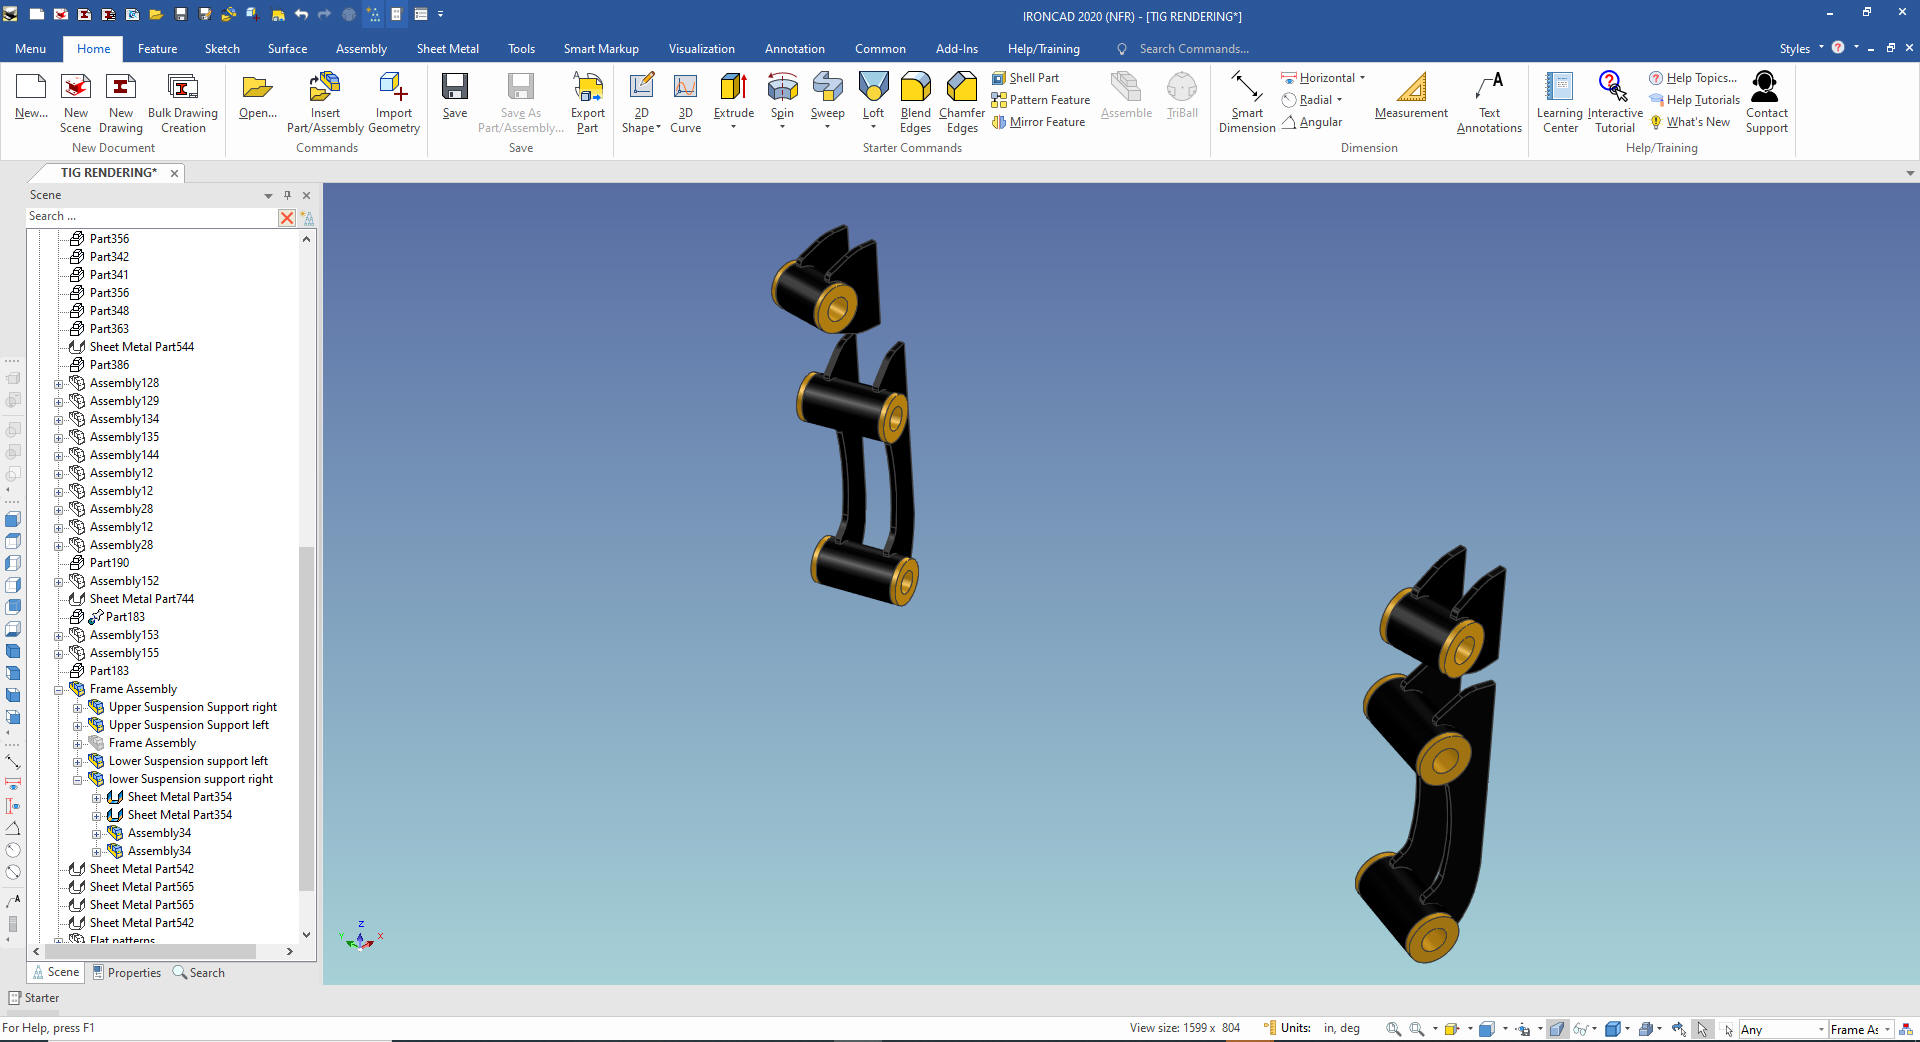Click Insert Part/Assembly icon

point(324,89)
